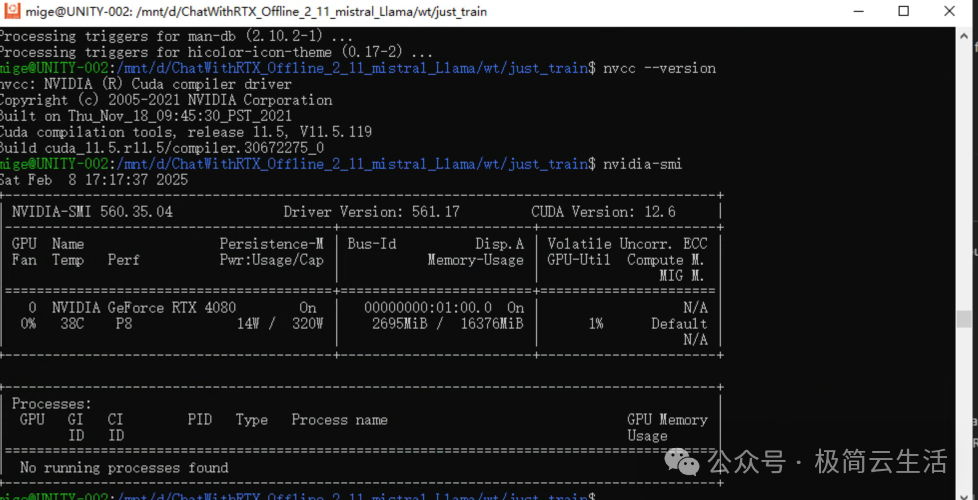Click 'nvcc: NVIDIA (R) Cuda compiler driver' line
978x500 pixels.
146,84
